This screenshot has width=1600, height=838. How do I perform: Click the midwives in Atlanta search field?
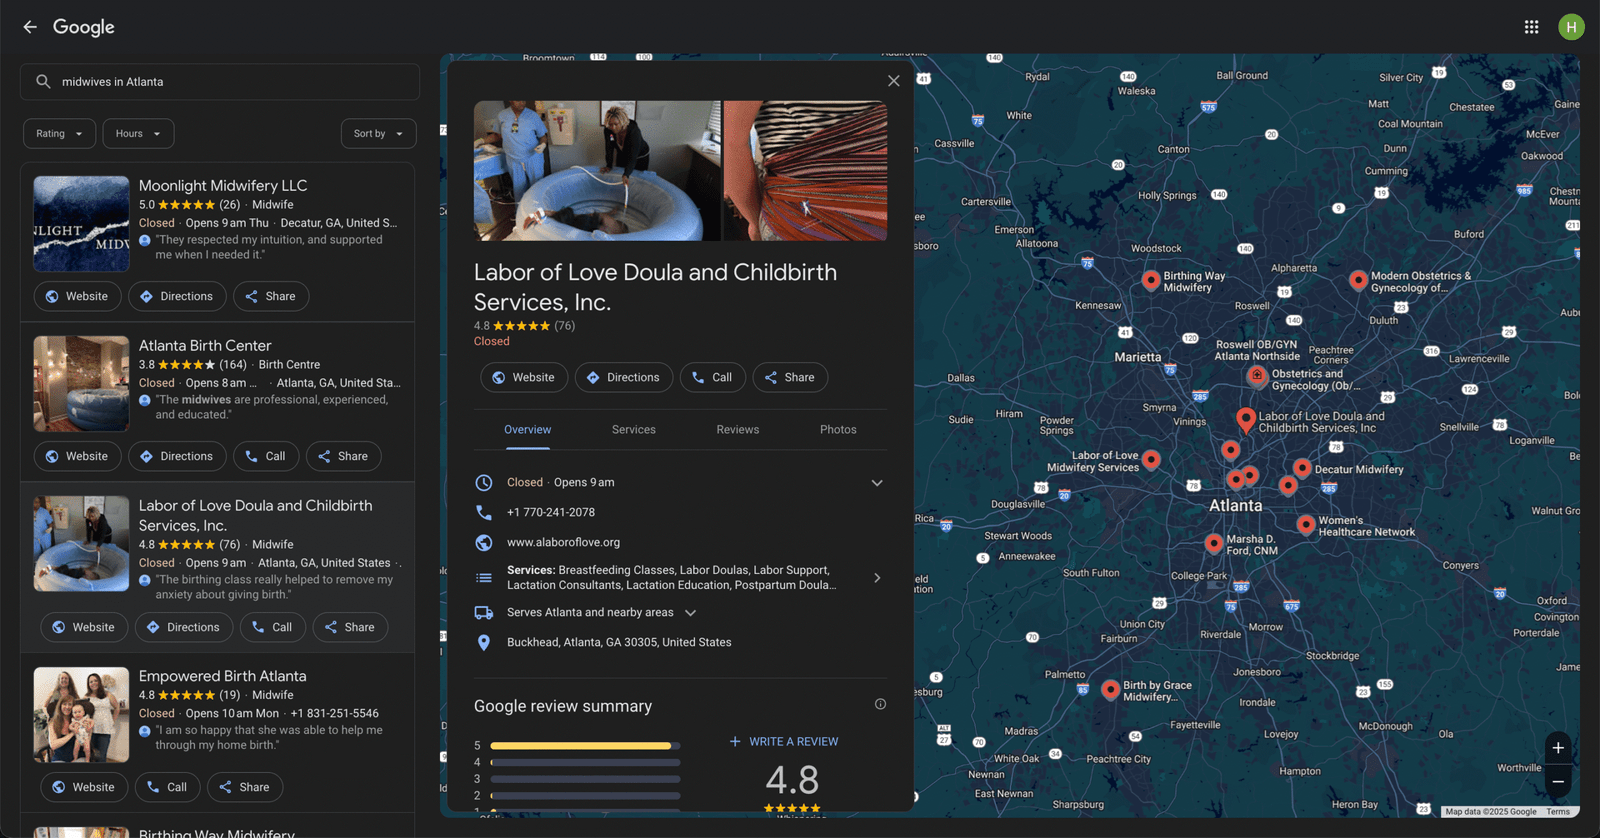220,82
